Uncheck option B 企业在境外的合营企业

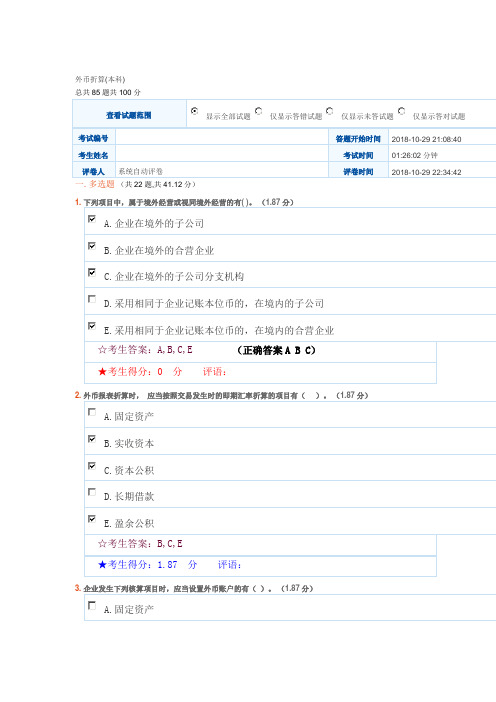(x=92, y=246)
